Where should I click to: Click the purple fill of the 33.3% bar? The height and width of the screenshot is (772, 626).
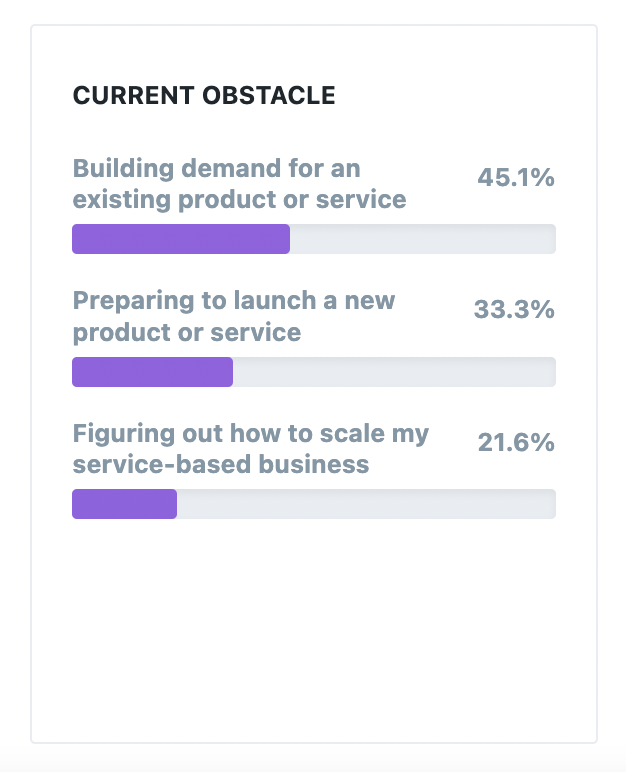point(153,372)
